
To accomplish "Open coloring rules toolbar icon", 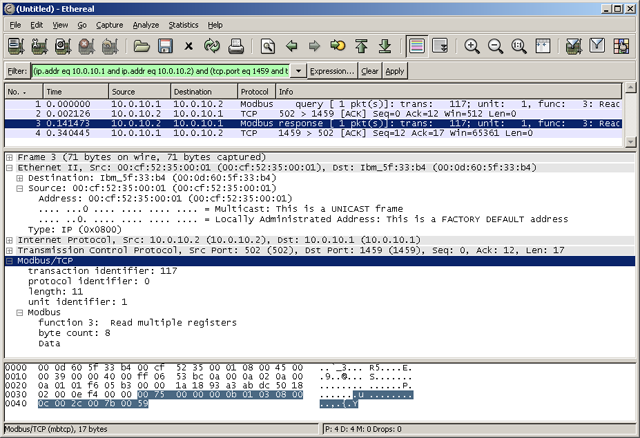I will pos(621,46).
